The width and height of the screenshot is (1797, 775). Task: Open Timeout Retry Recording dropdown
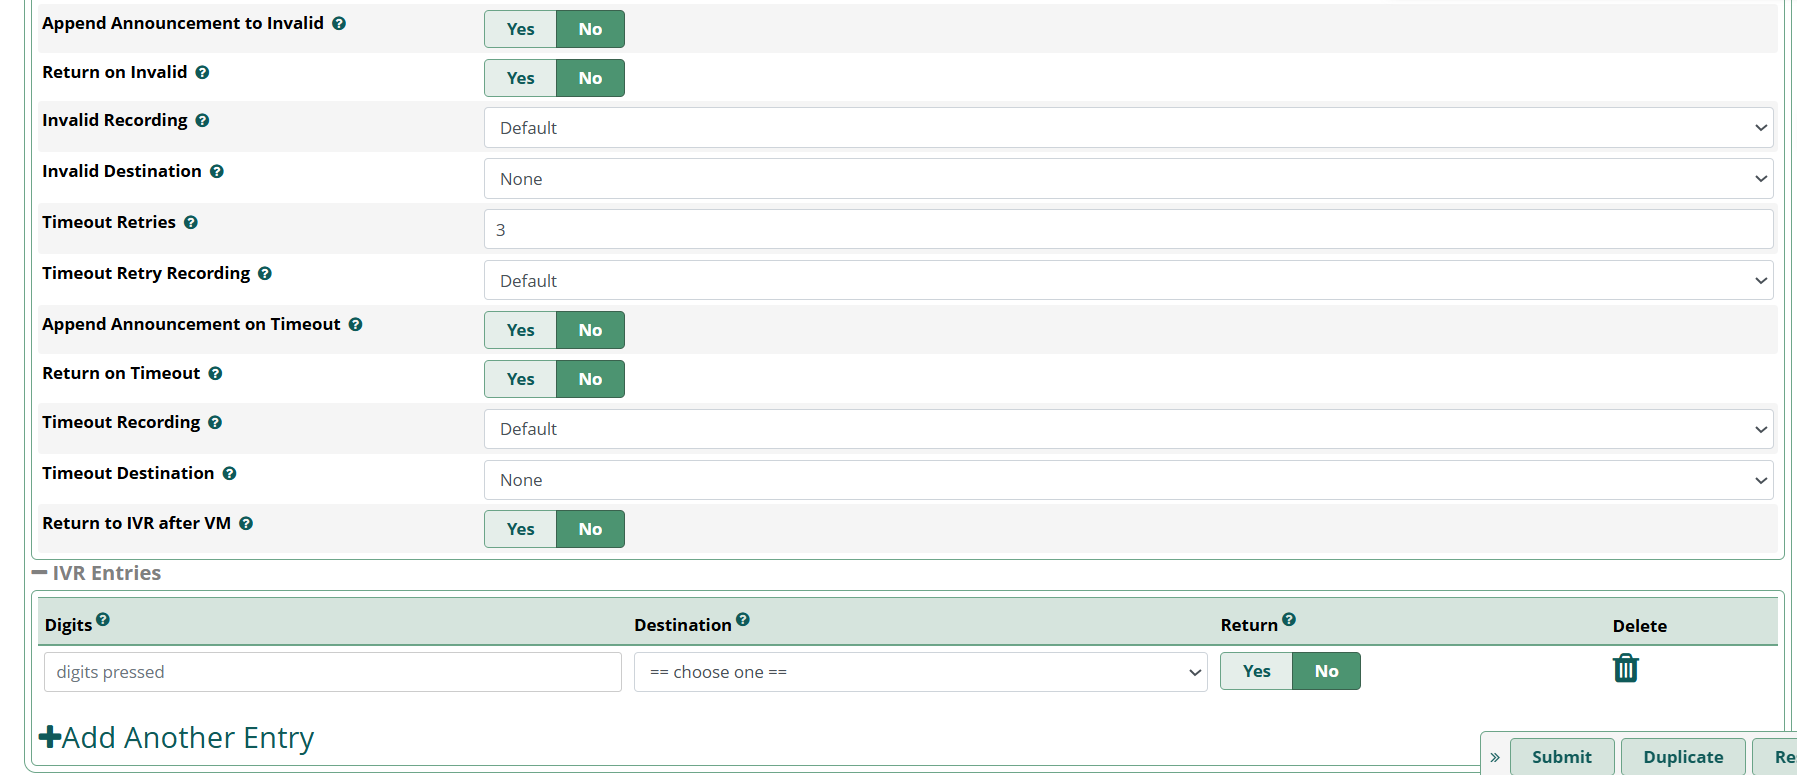tap(1128, 281)
